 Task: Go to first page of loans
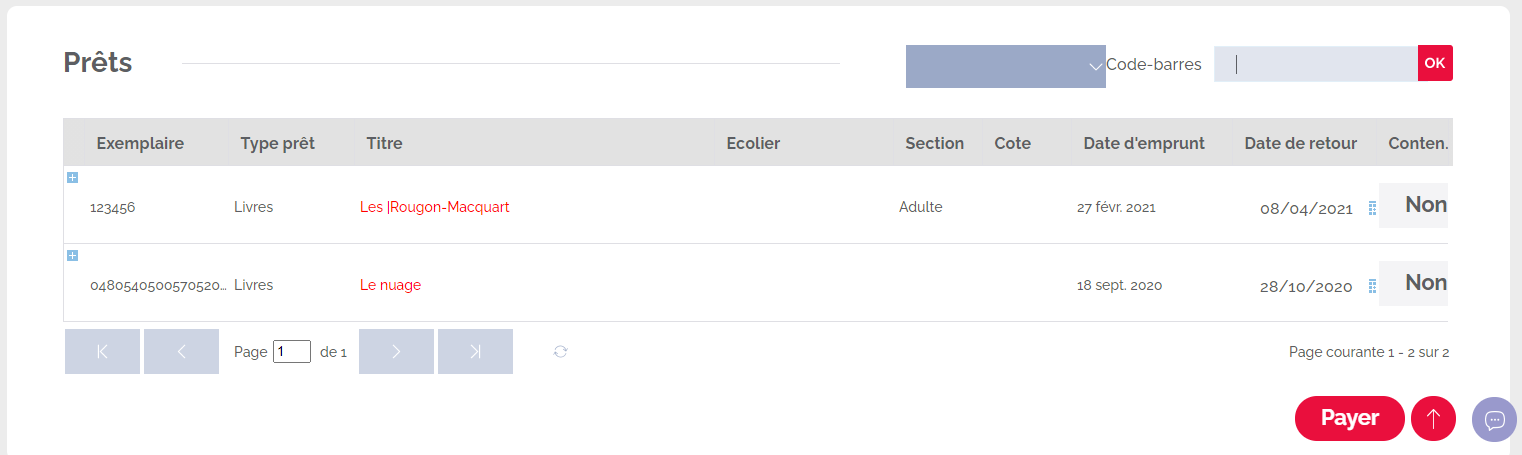[102, 352]
